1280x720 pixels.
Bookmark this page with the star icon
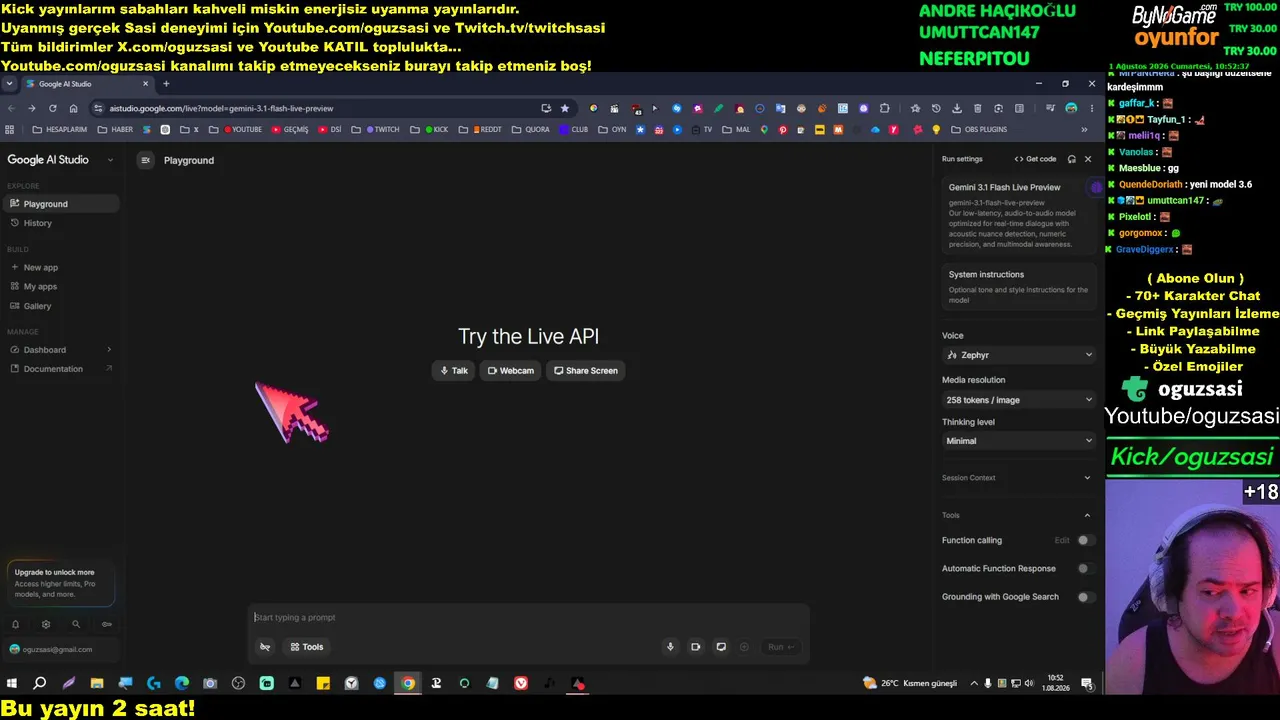click(x=565, y=108)
